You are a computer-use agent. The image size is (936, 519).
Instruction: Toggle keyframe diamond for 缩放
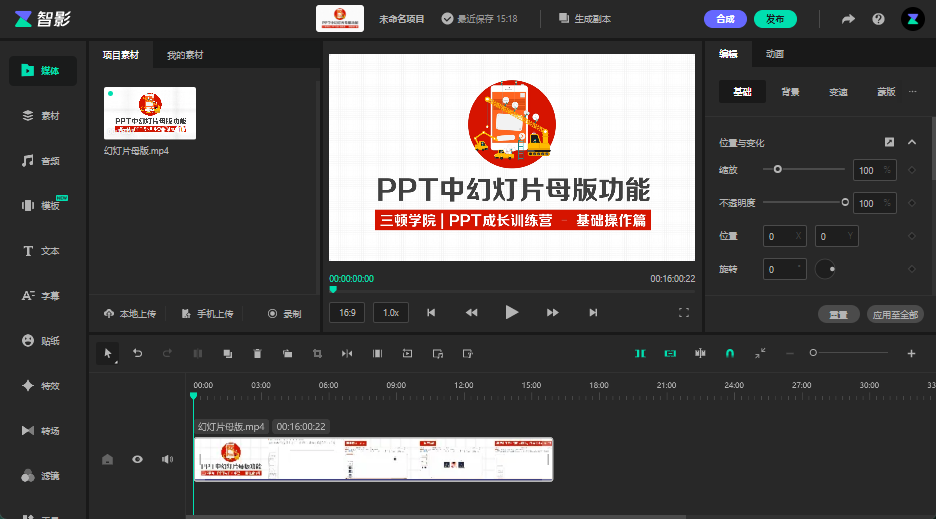[x=912, y=170]
